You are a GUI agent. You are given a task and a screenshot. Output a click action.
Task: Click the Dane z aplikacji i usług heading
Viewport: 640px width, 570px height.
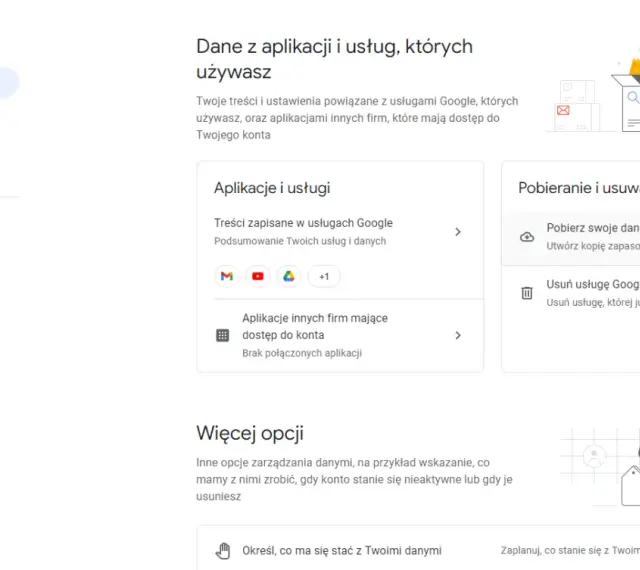(334, 59)
